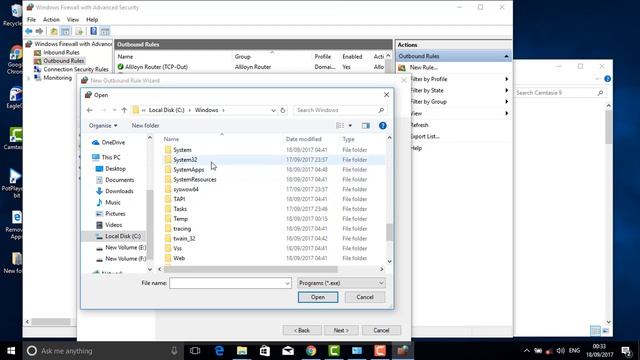Launch Chrome from the taskbar

coord(311,351)
